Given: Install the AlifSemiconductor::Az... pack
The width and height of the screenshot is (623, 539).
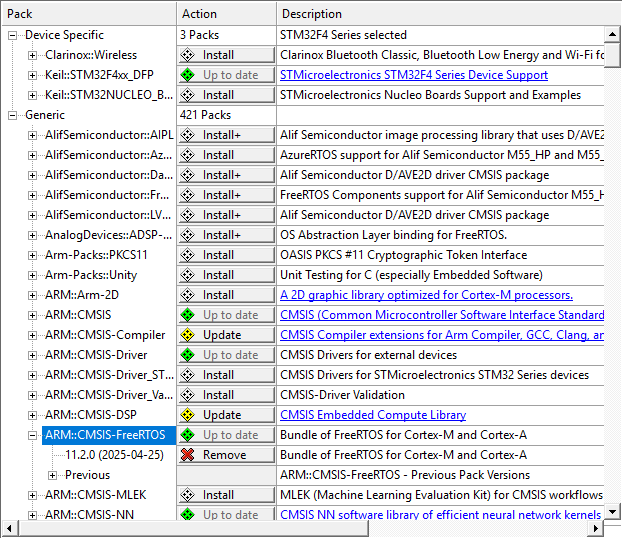Looking at the screenshot, I should coord(226,155).
